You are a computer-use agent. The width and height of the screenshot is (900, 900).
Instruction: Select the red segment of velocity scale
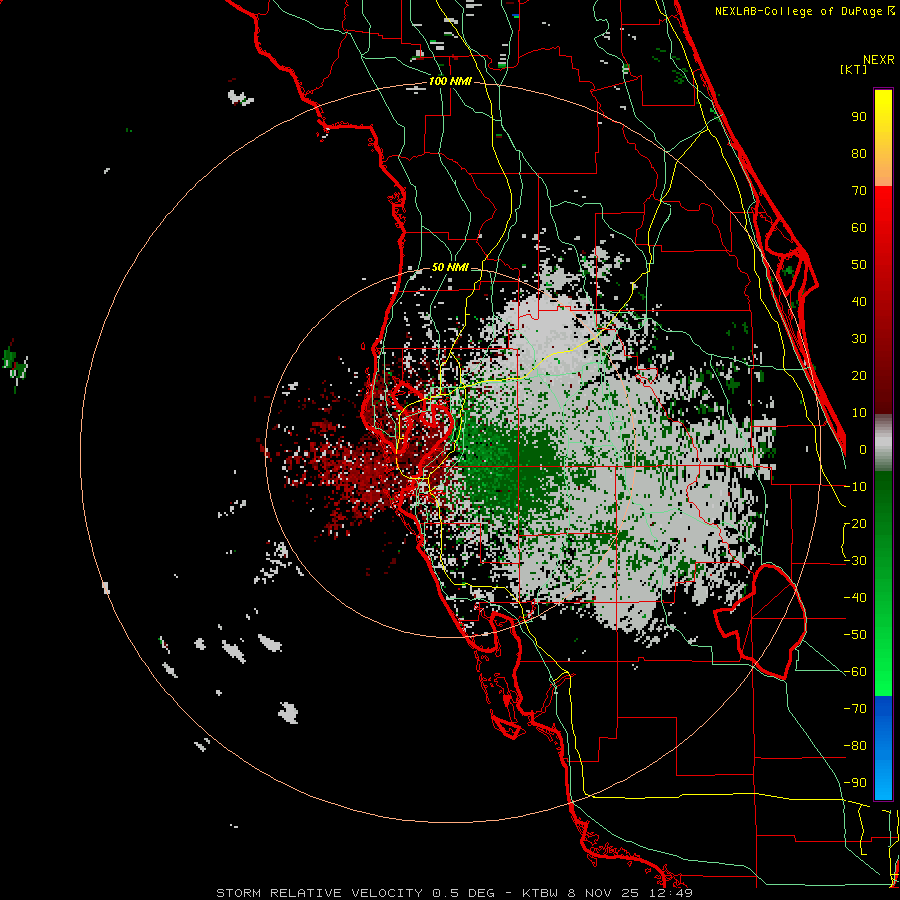click(x=883, y=299)
